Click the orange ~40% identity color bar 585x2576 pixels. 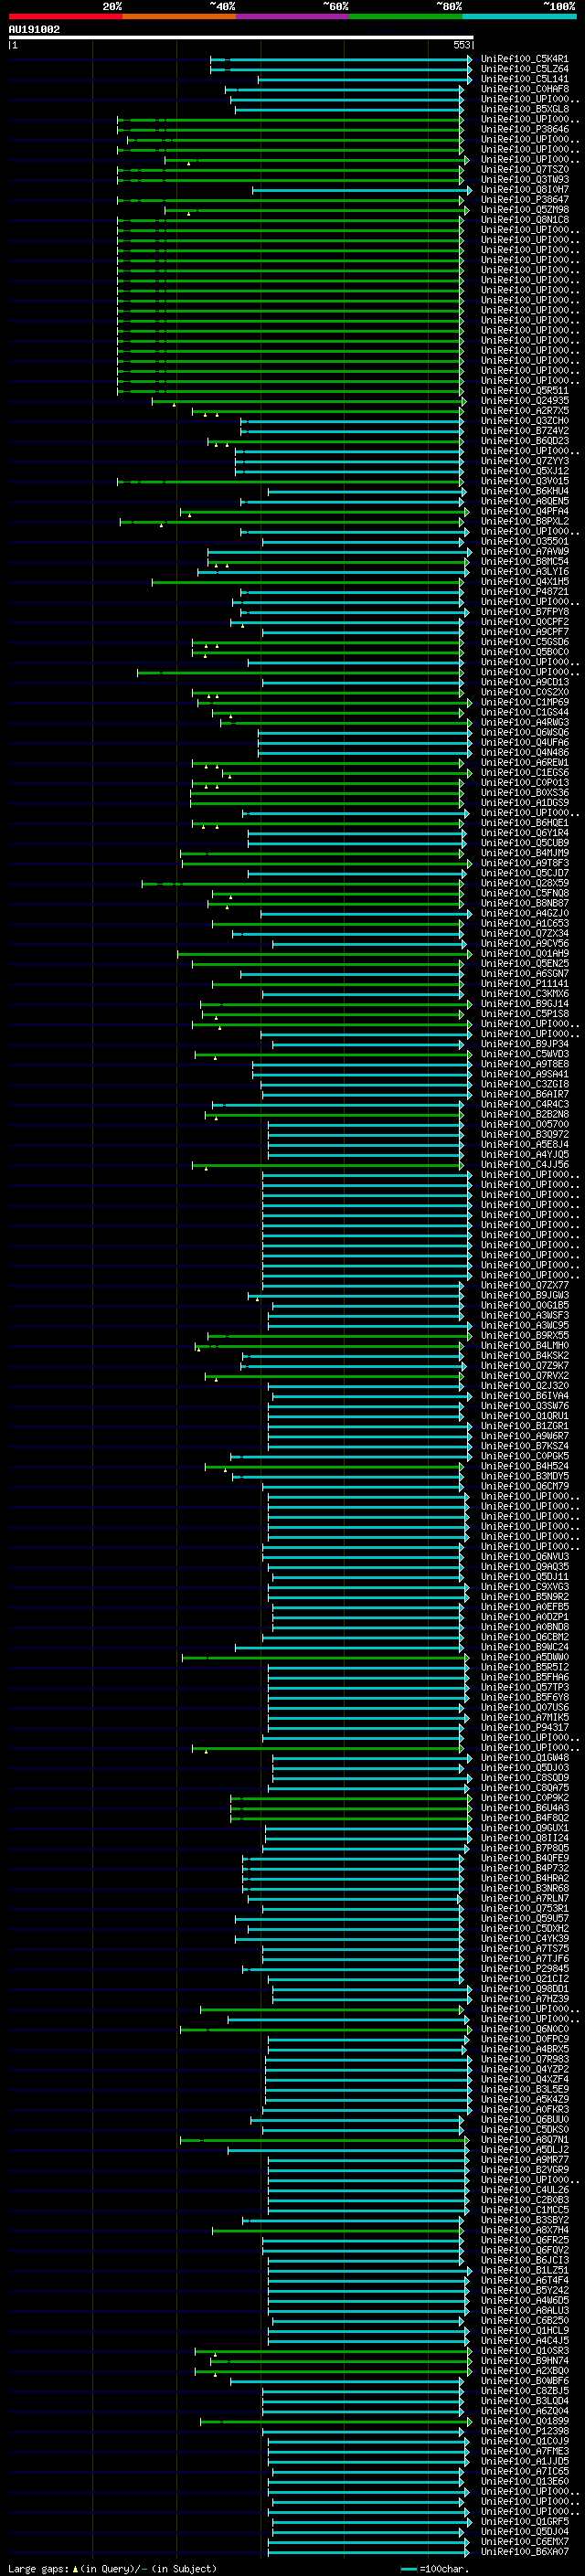pyautogui.click(x=179, y=16)
